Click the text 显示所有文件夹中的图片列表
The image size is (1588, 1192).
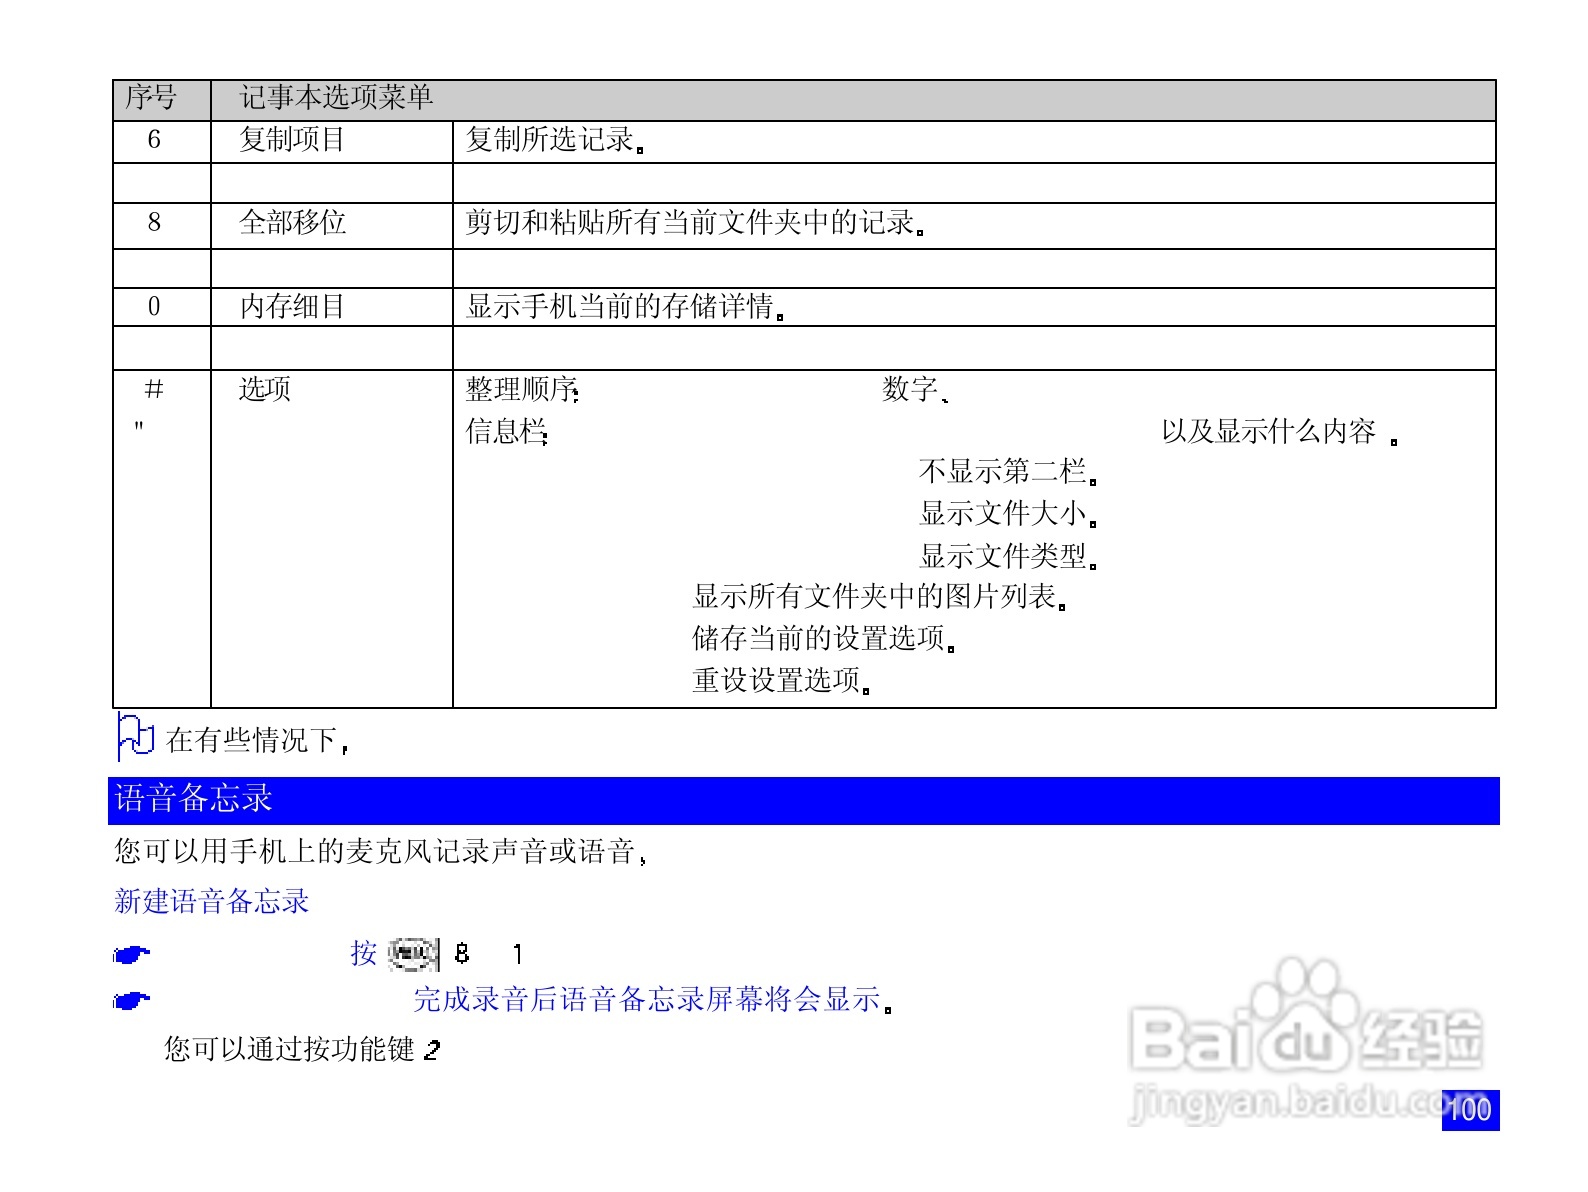click(880, 597)
